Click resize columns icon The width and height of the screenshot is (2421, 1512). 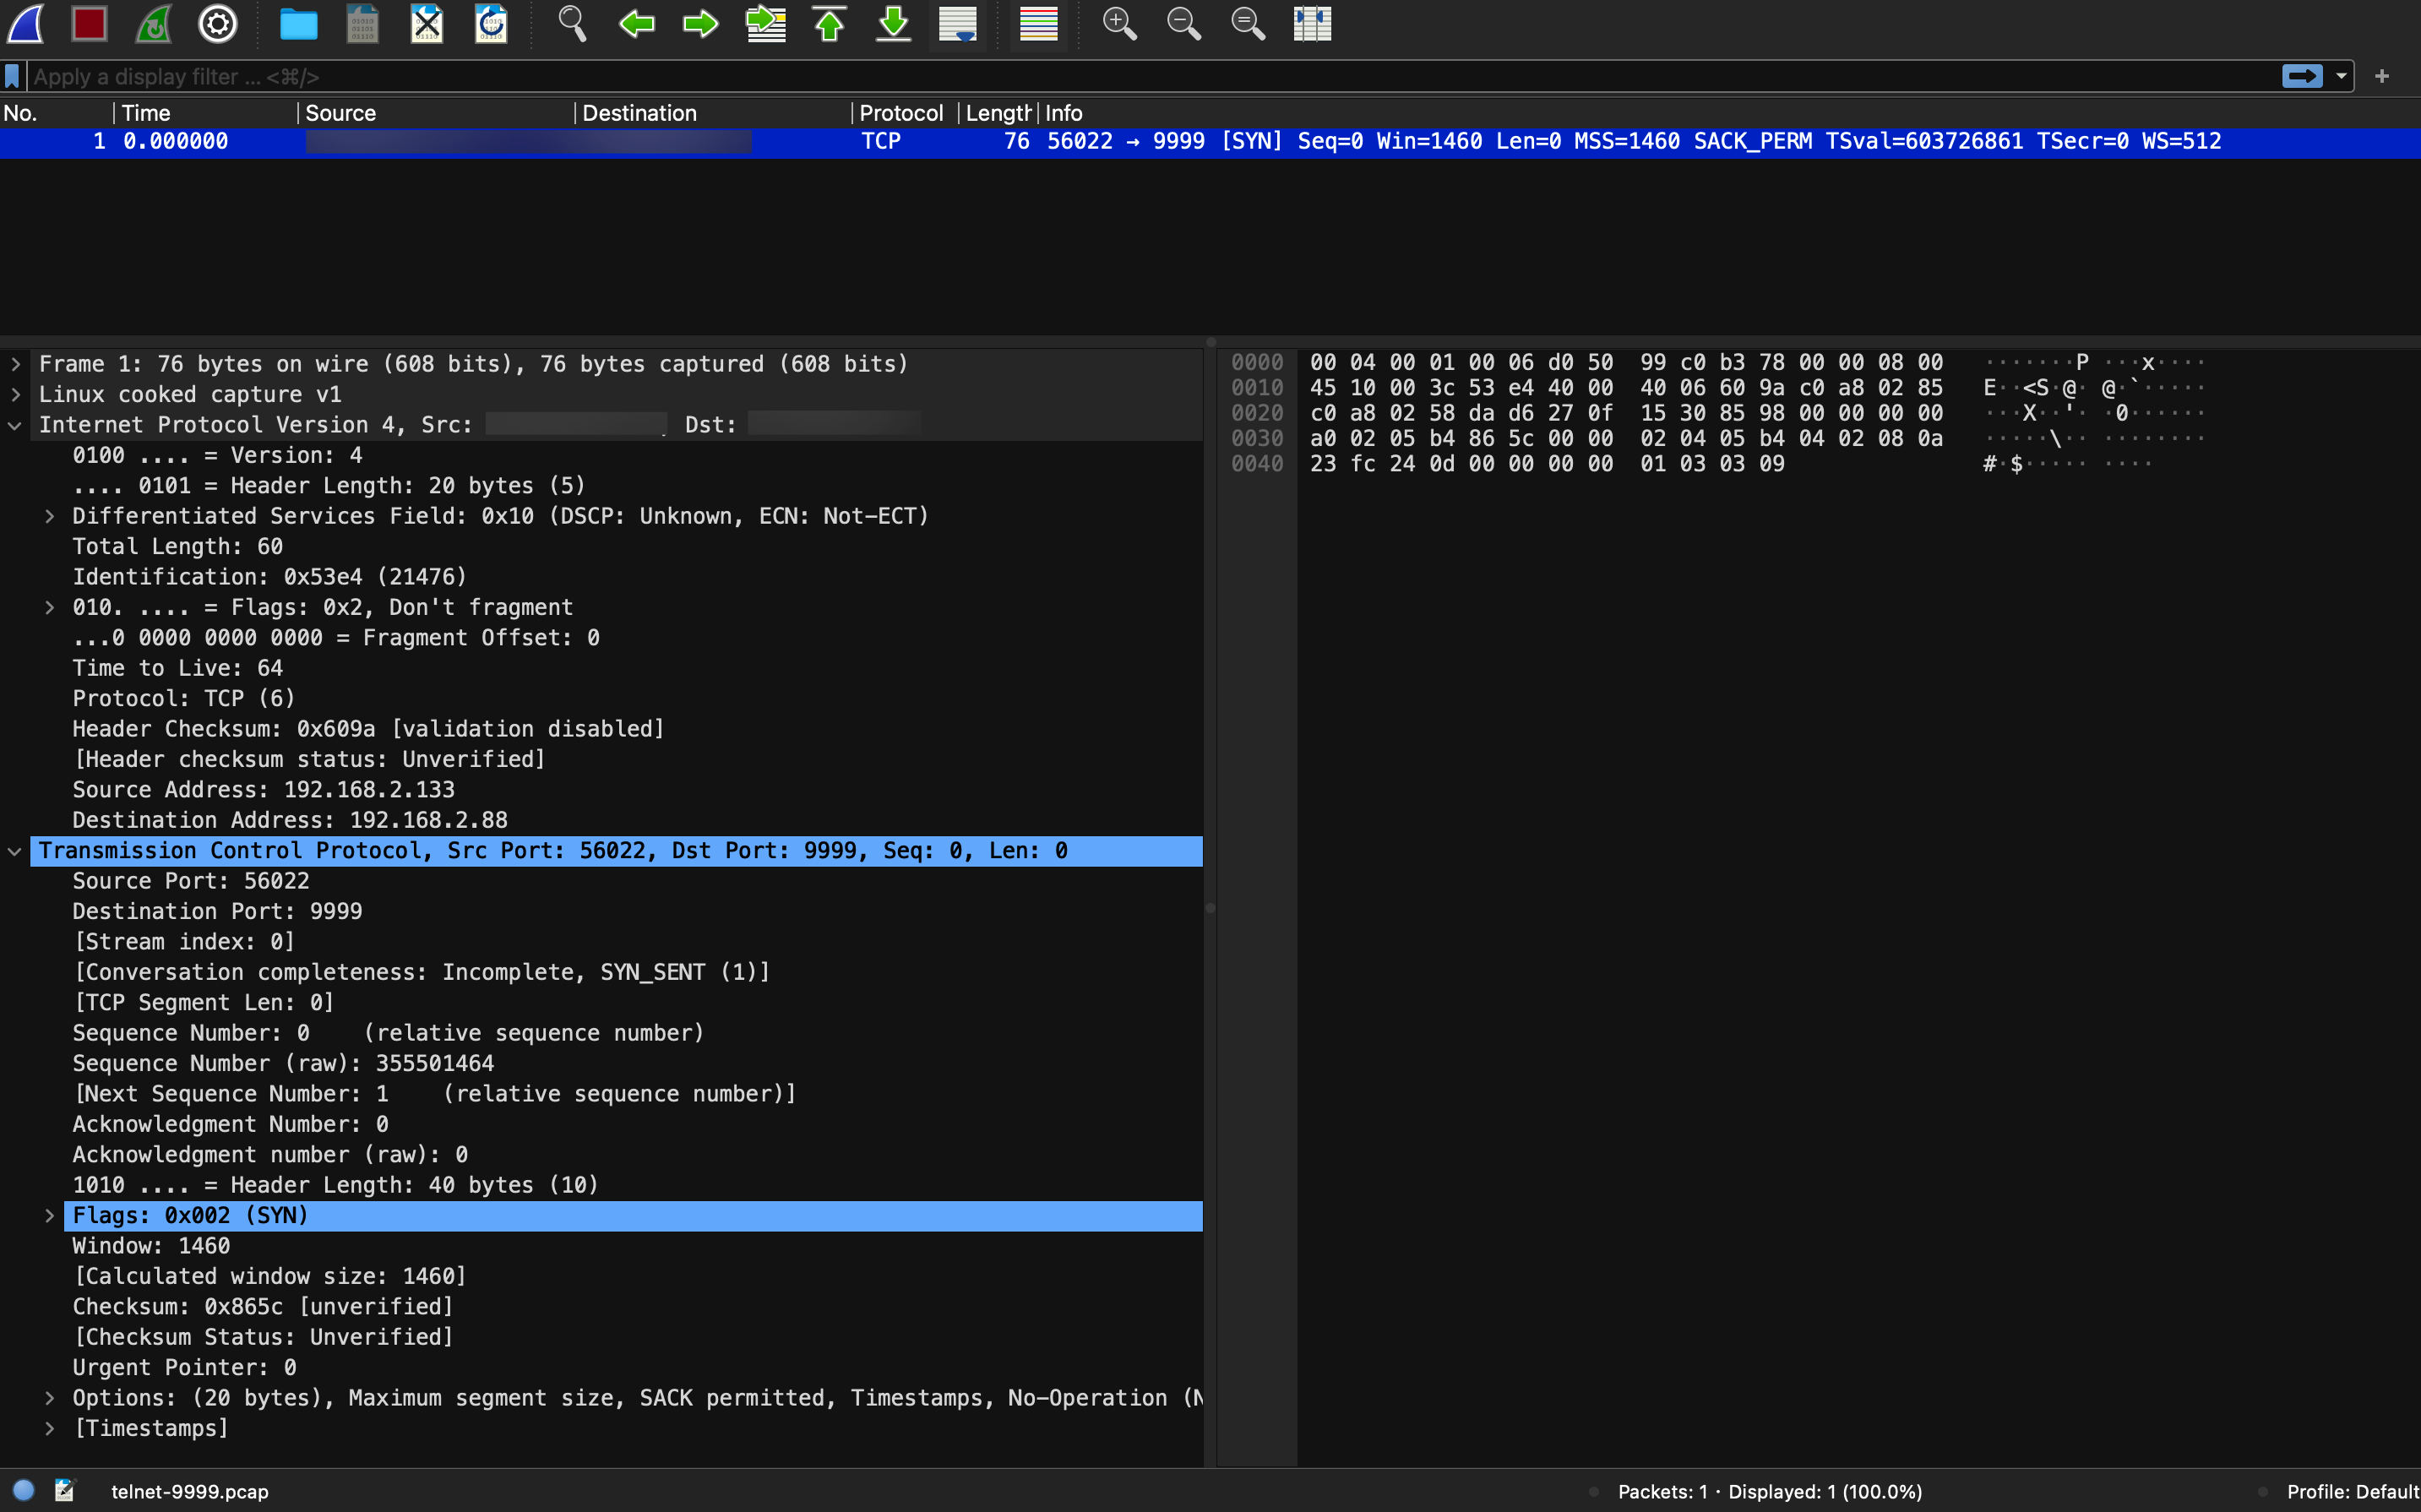click(x=1312, y=23)
